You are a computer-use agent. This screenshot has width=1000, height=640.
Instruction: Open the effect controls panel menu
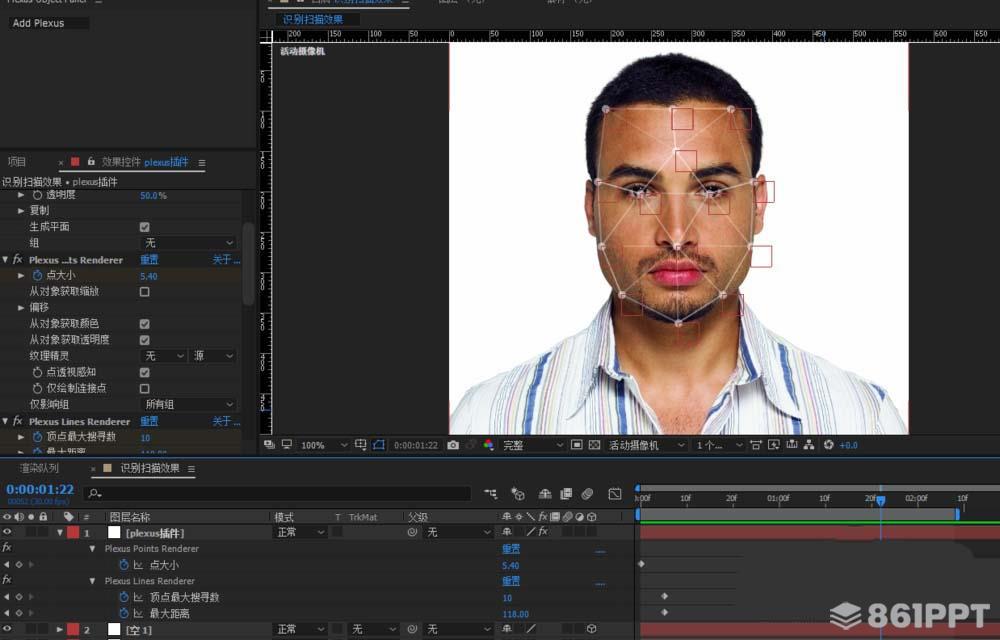[x=202, y=163]
